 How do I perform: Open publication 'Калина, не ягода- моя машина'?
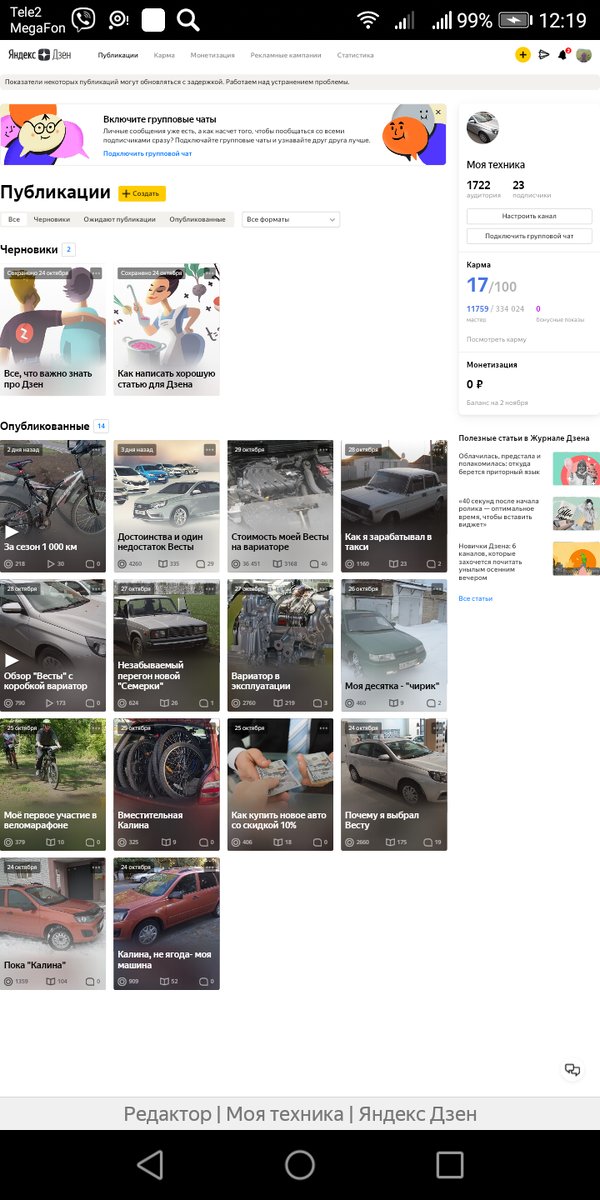point(167,923)
